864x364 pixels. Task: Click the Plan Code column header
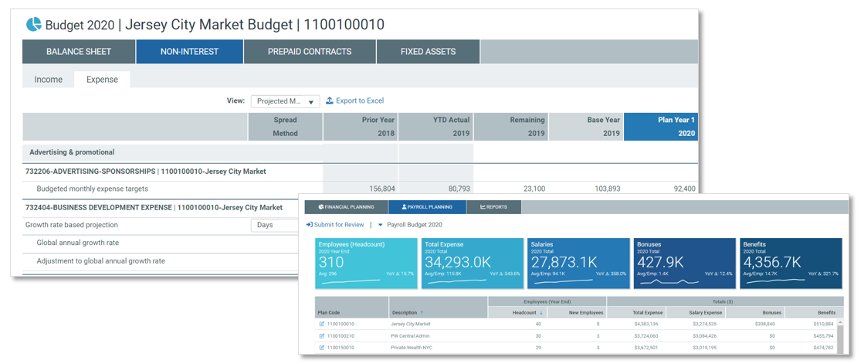352,307
